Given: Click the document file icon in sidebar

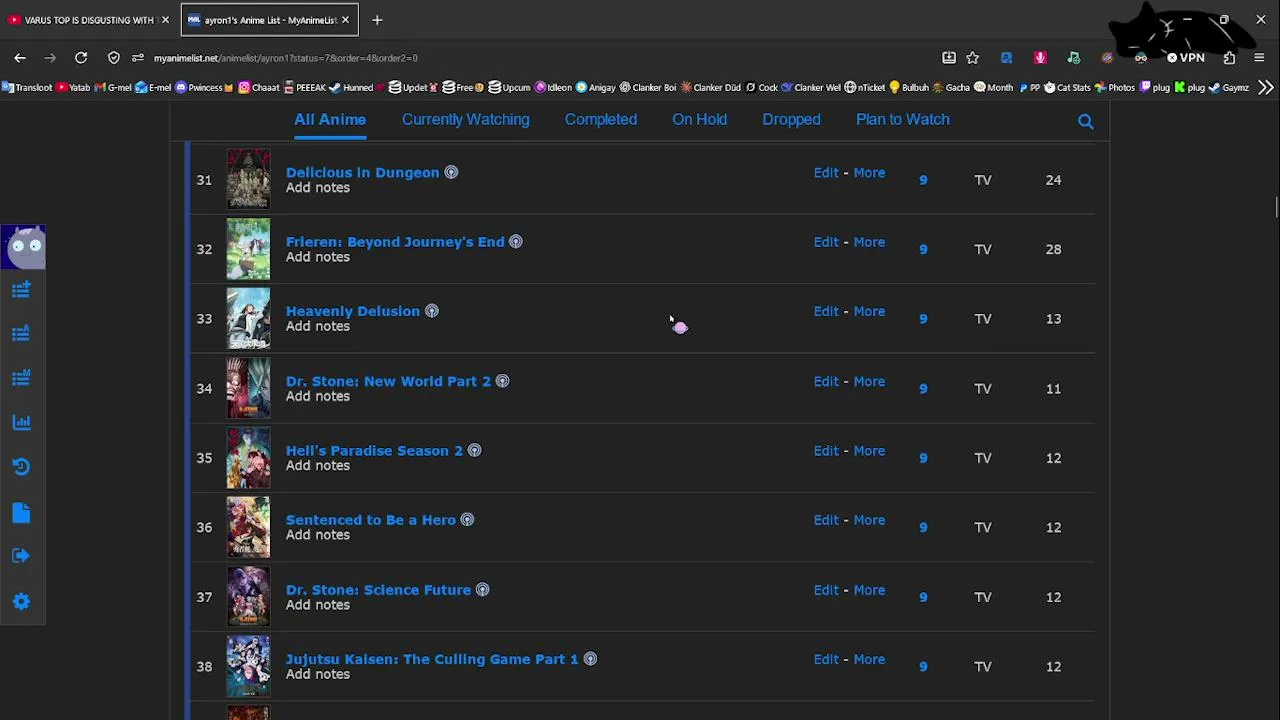Looking at the screenshot, I should point(21,513).
